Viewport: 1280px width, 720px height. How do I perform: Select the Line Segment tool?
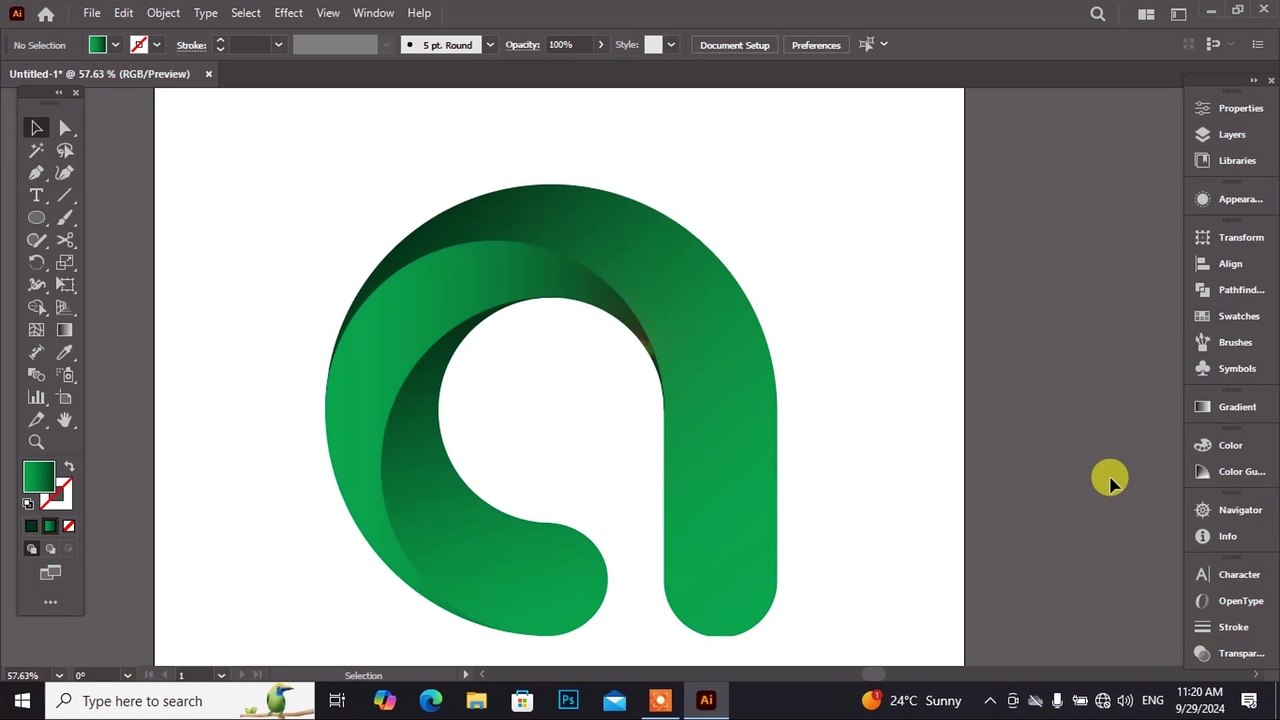click(65, 196)
